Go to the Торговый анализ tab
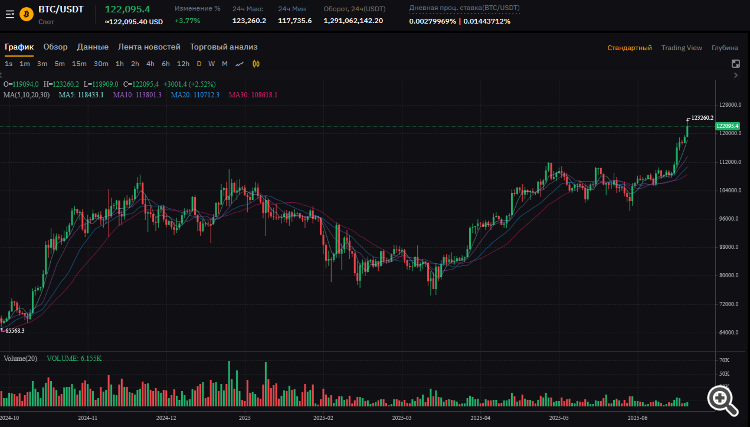The image size is (750, 427). (x=224, y=47)
